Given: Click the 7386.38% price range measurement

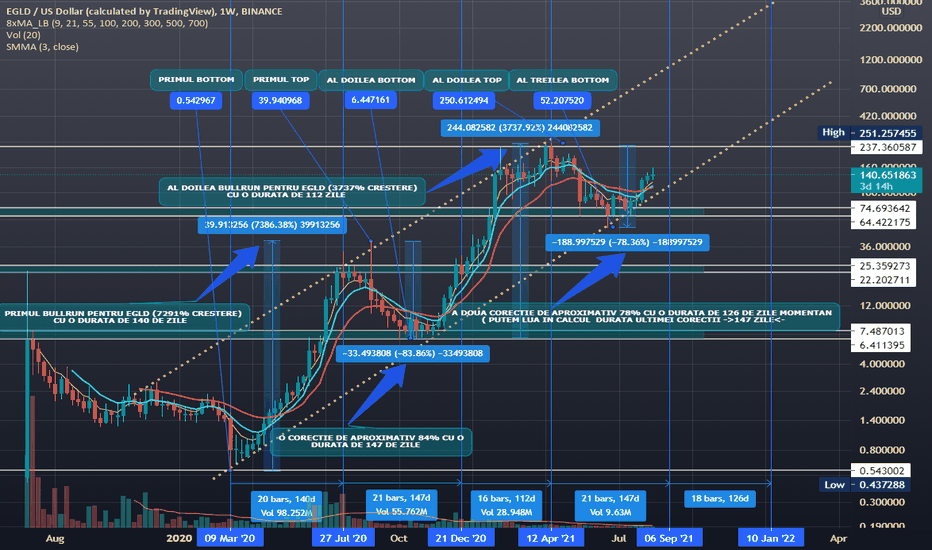Looking at the screenshot, I should point(272,225).
